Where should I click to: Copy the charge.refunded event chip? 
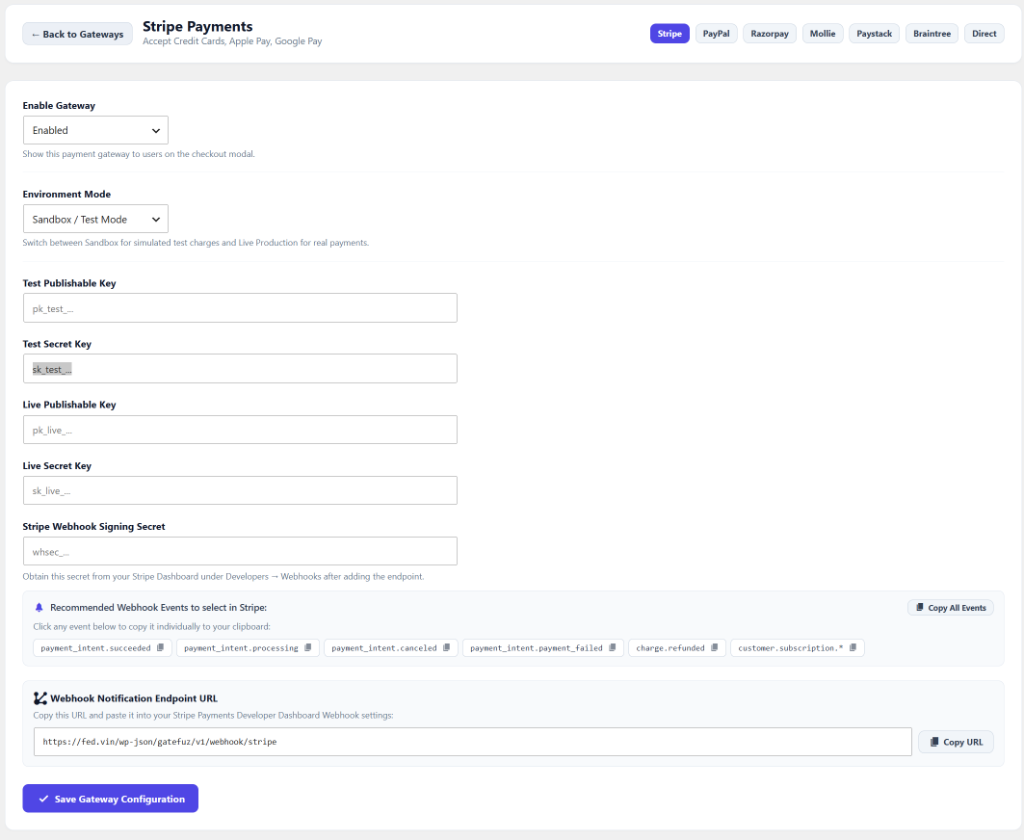[x=677, y=648]
